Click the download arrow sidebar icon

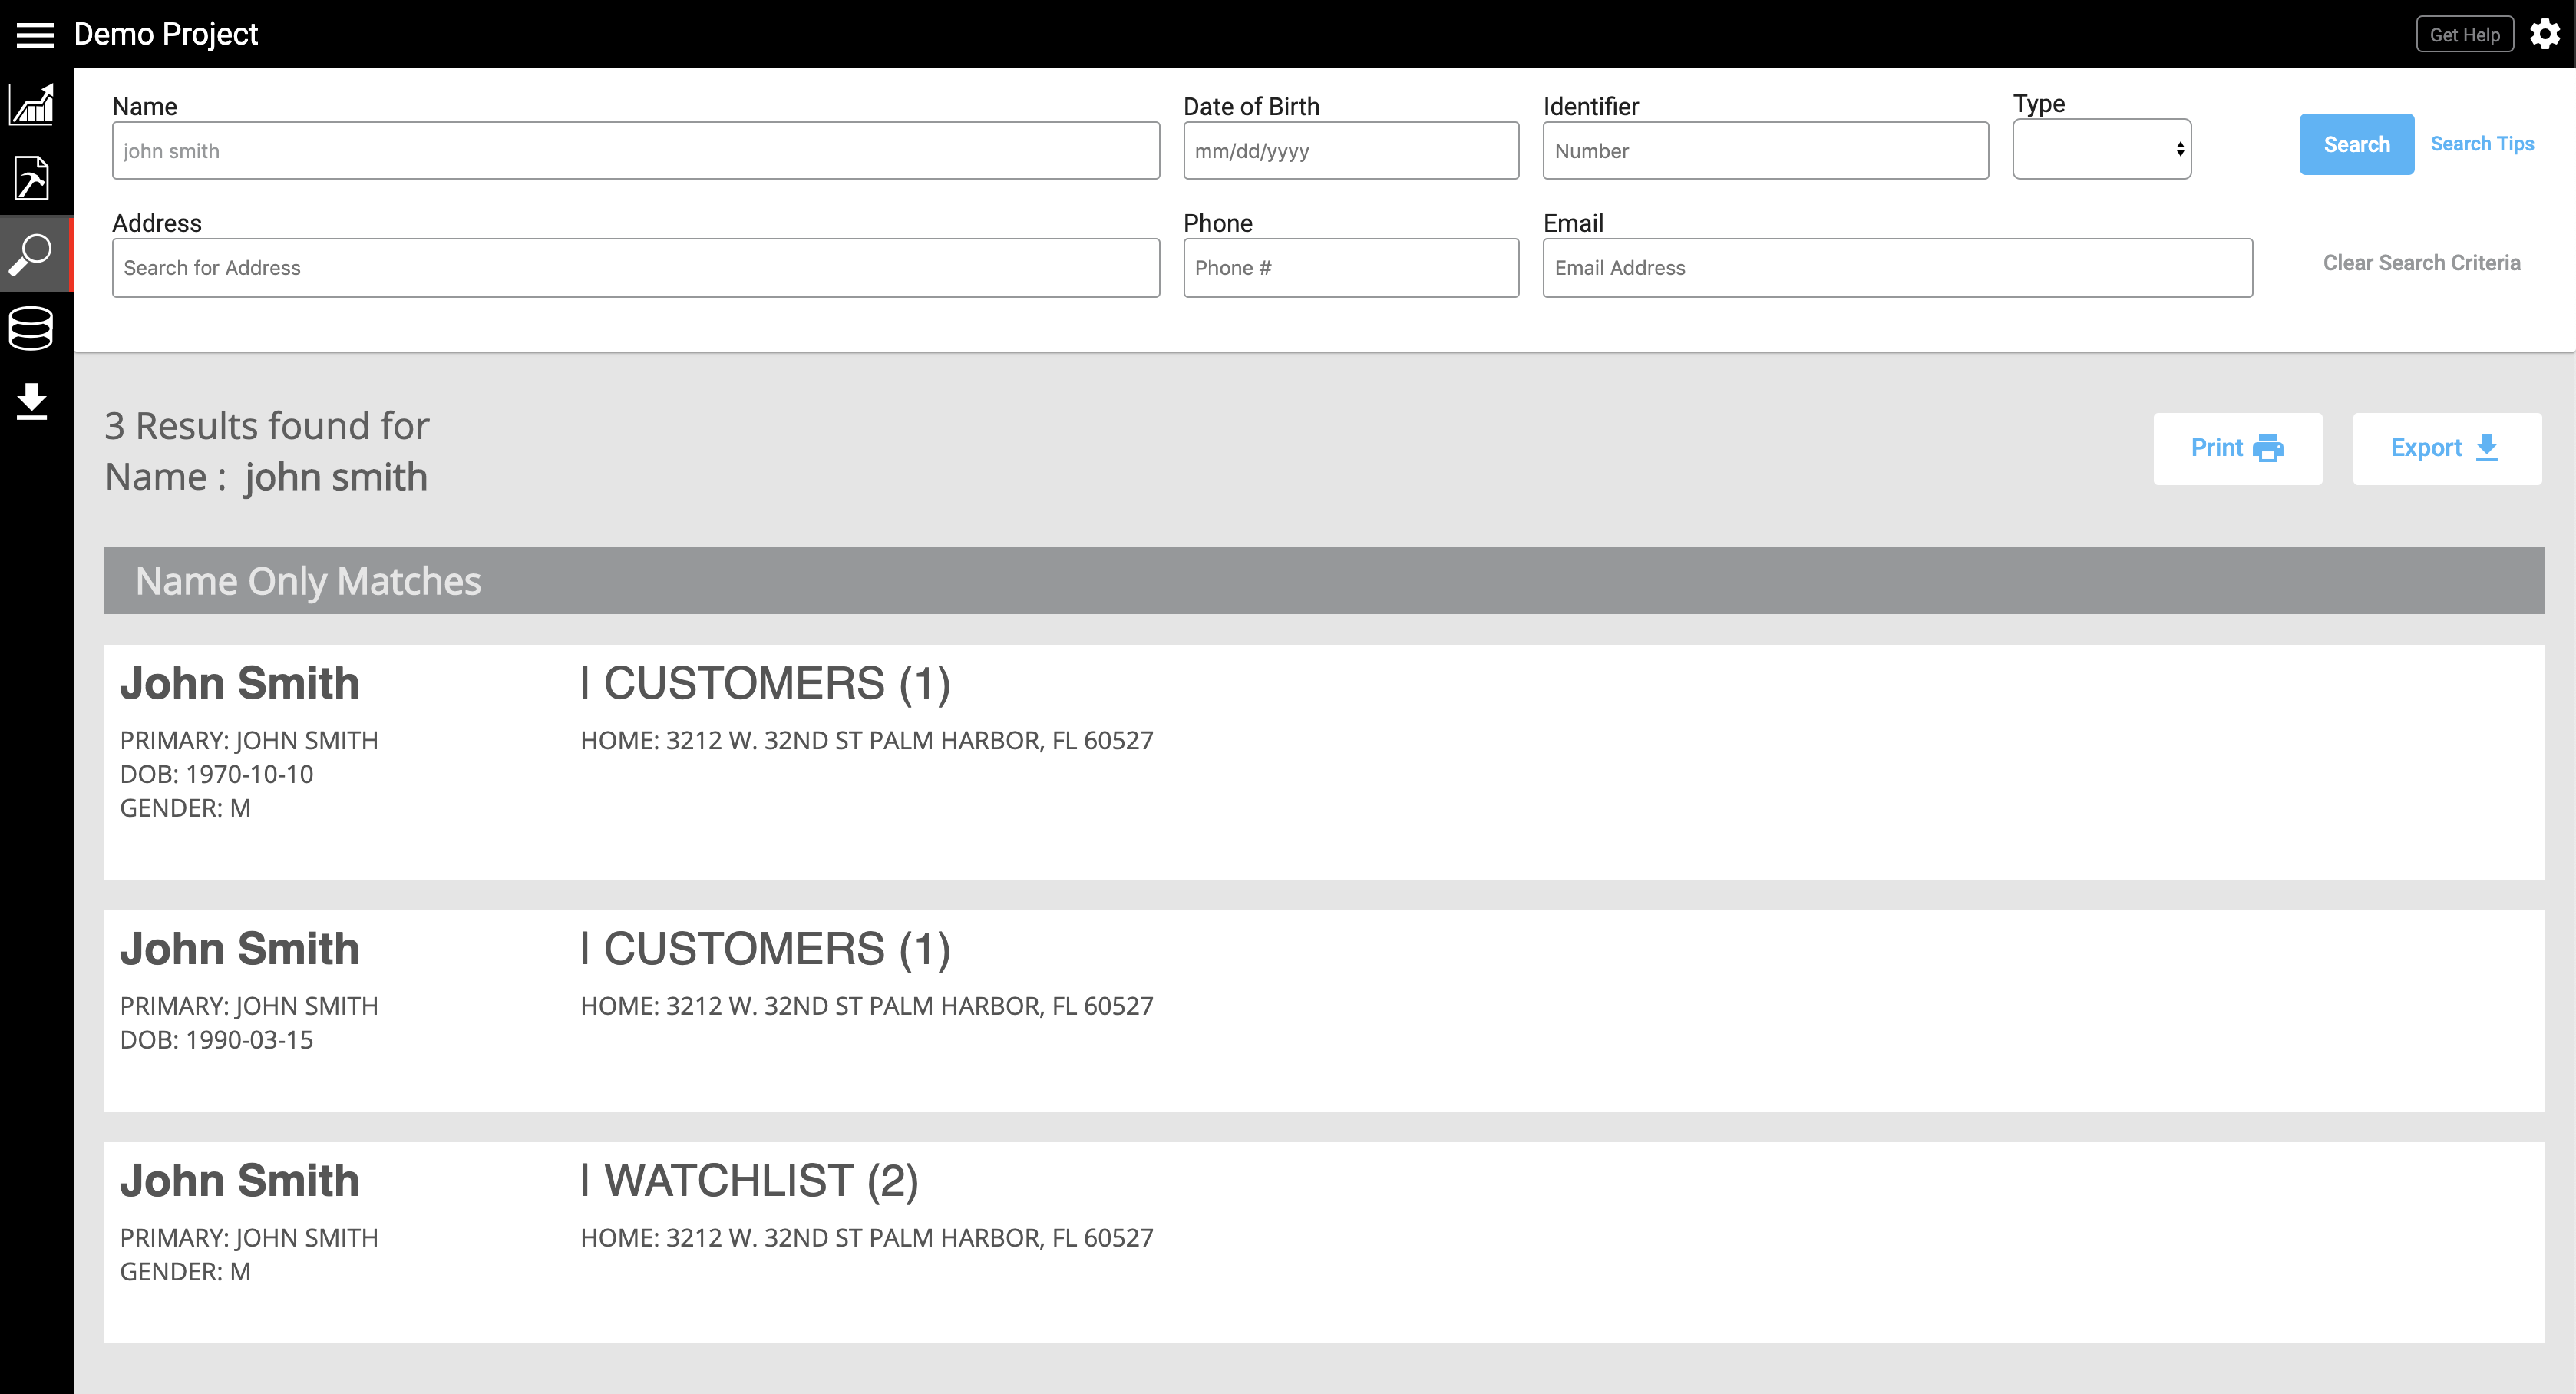[32, 401]
